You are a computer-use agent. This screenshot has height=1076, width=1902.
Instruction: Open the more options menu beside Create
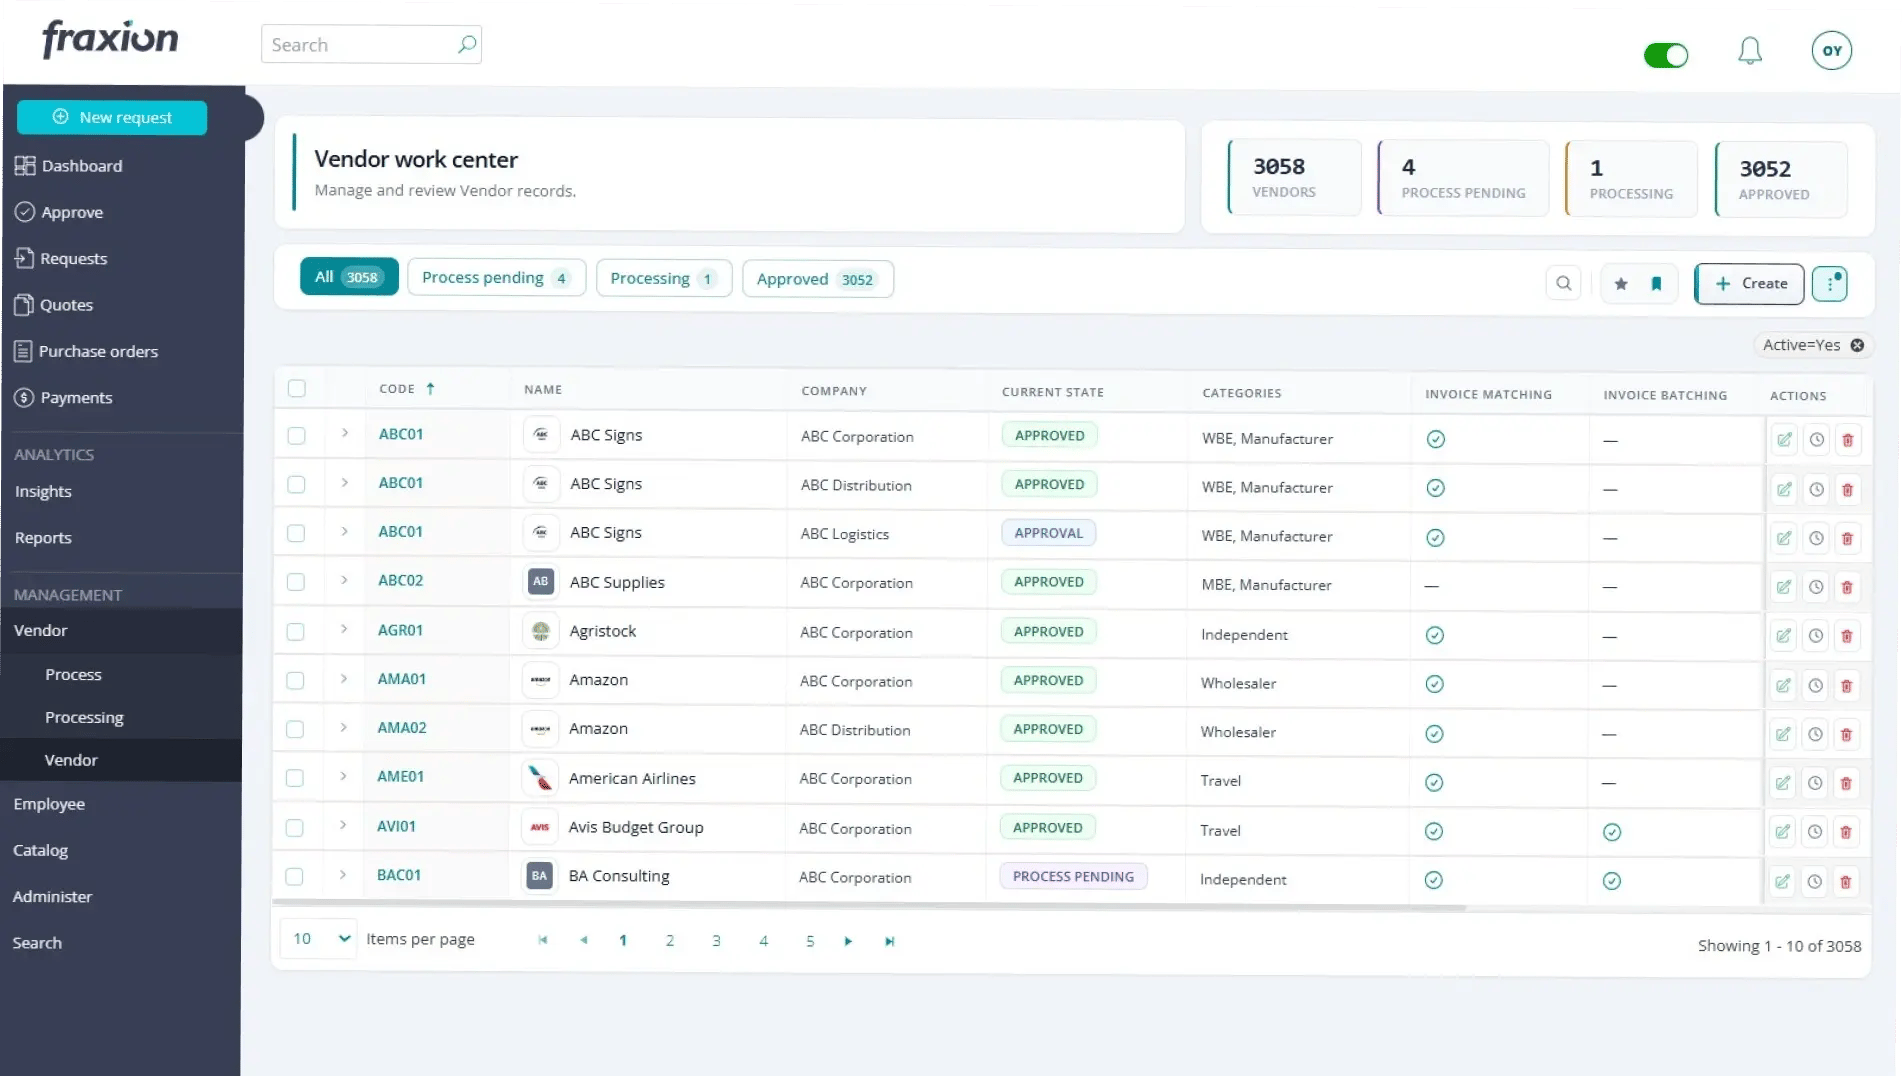(1830, 283)
